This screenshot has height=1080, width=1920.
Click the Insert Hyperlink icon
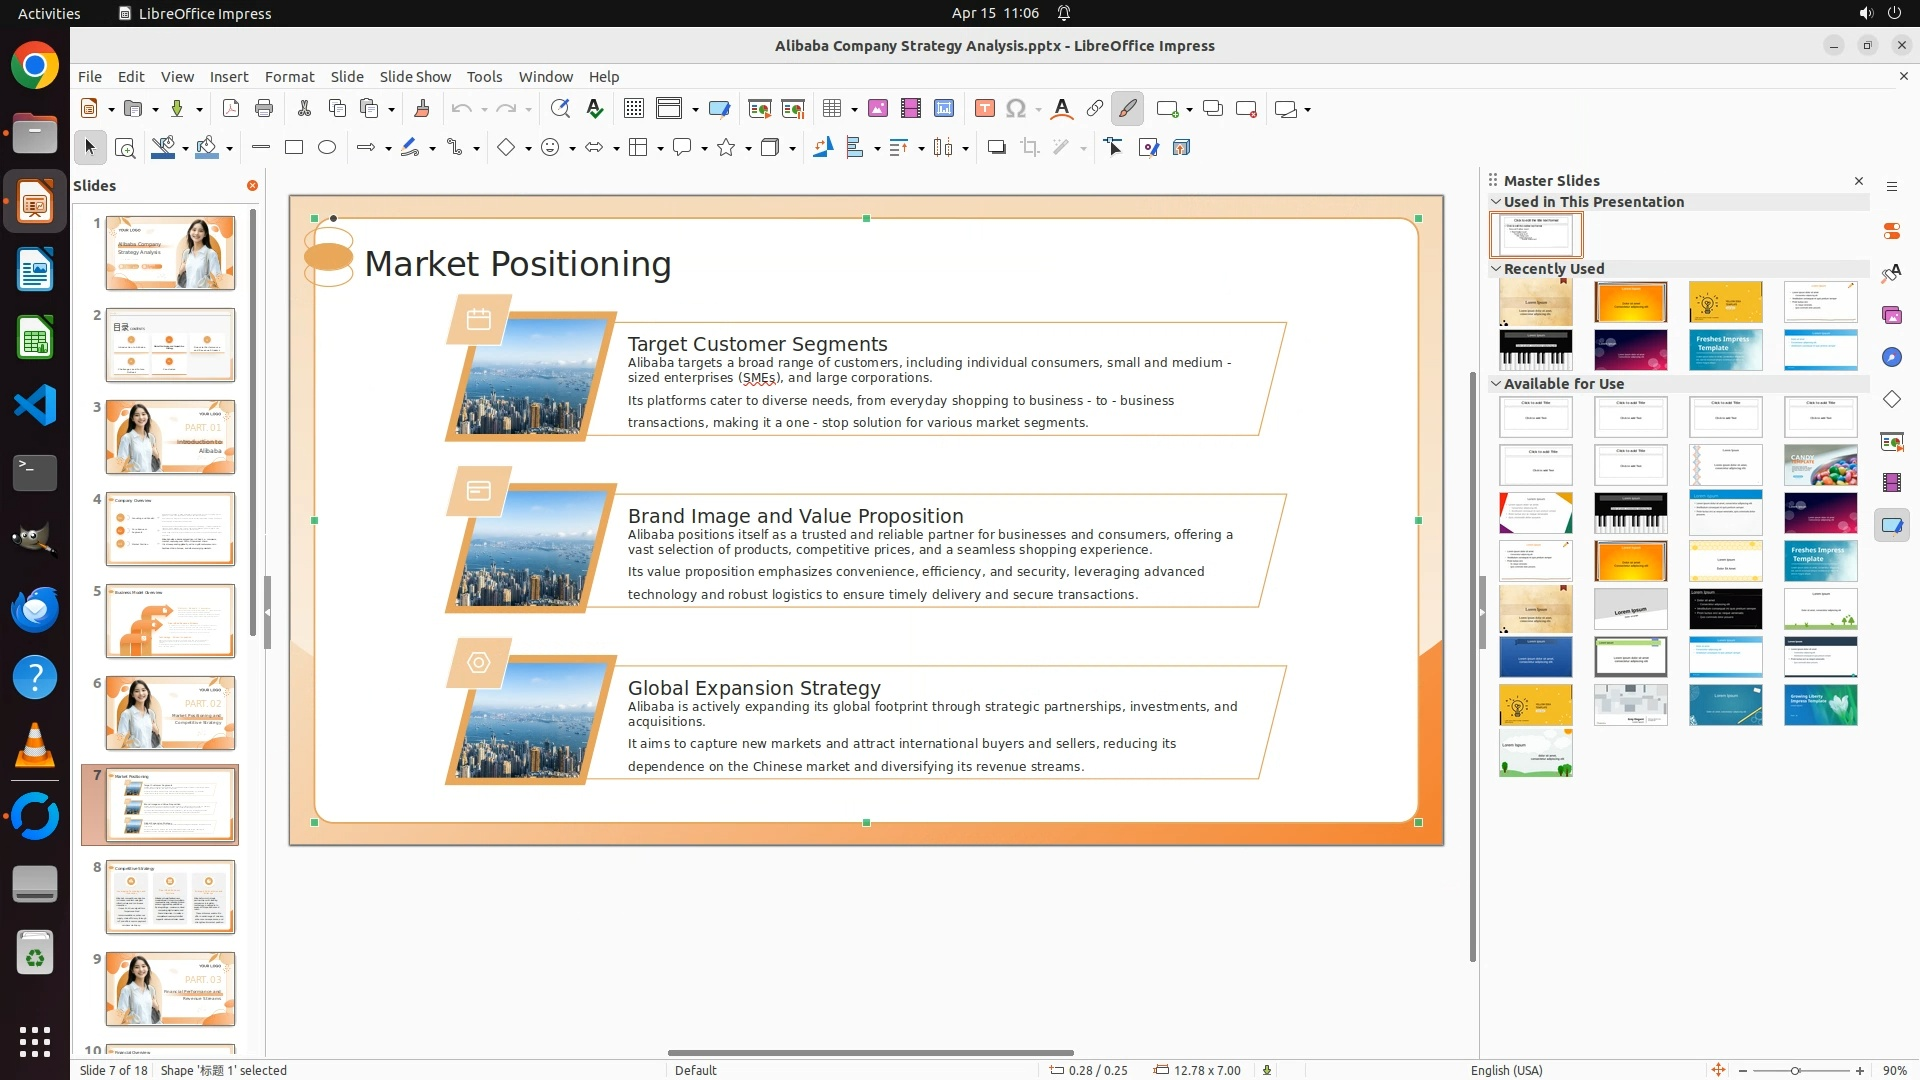[1095, 109]
